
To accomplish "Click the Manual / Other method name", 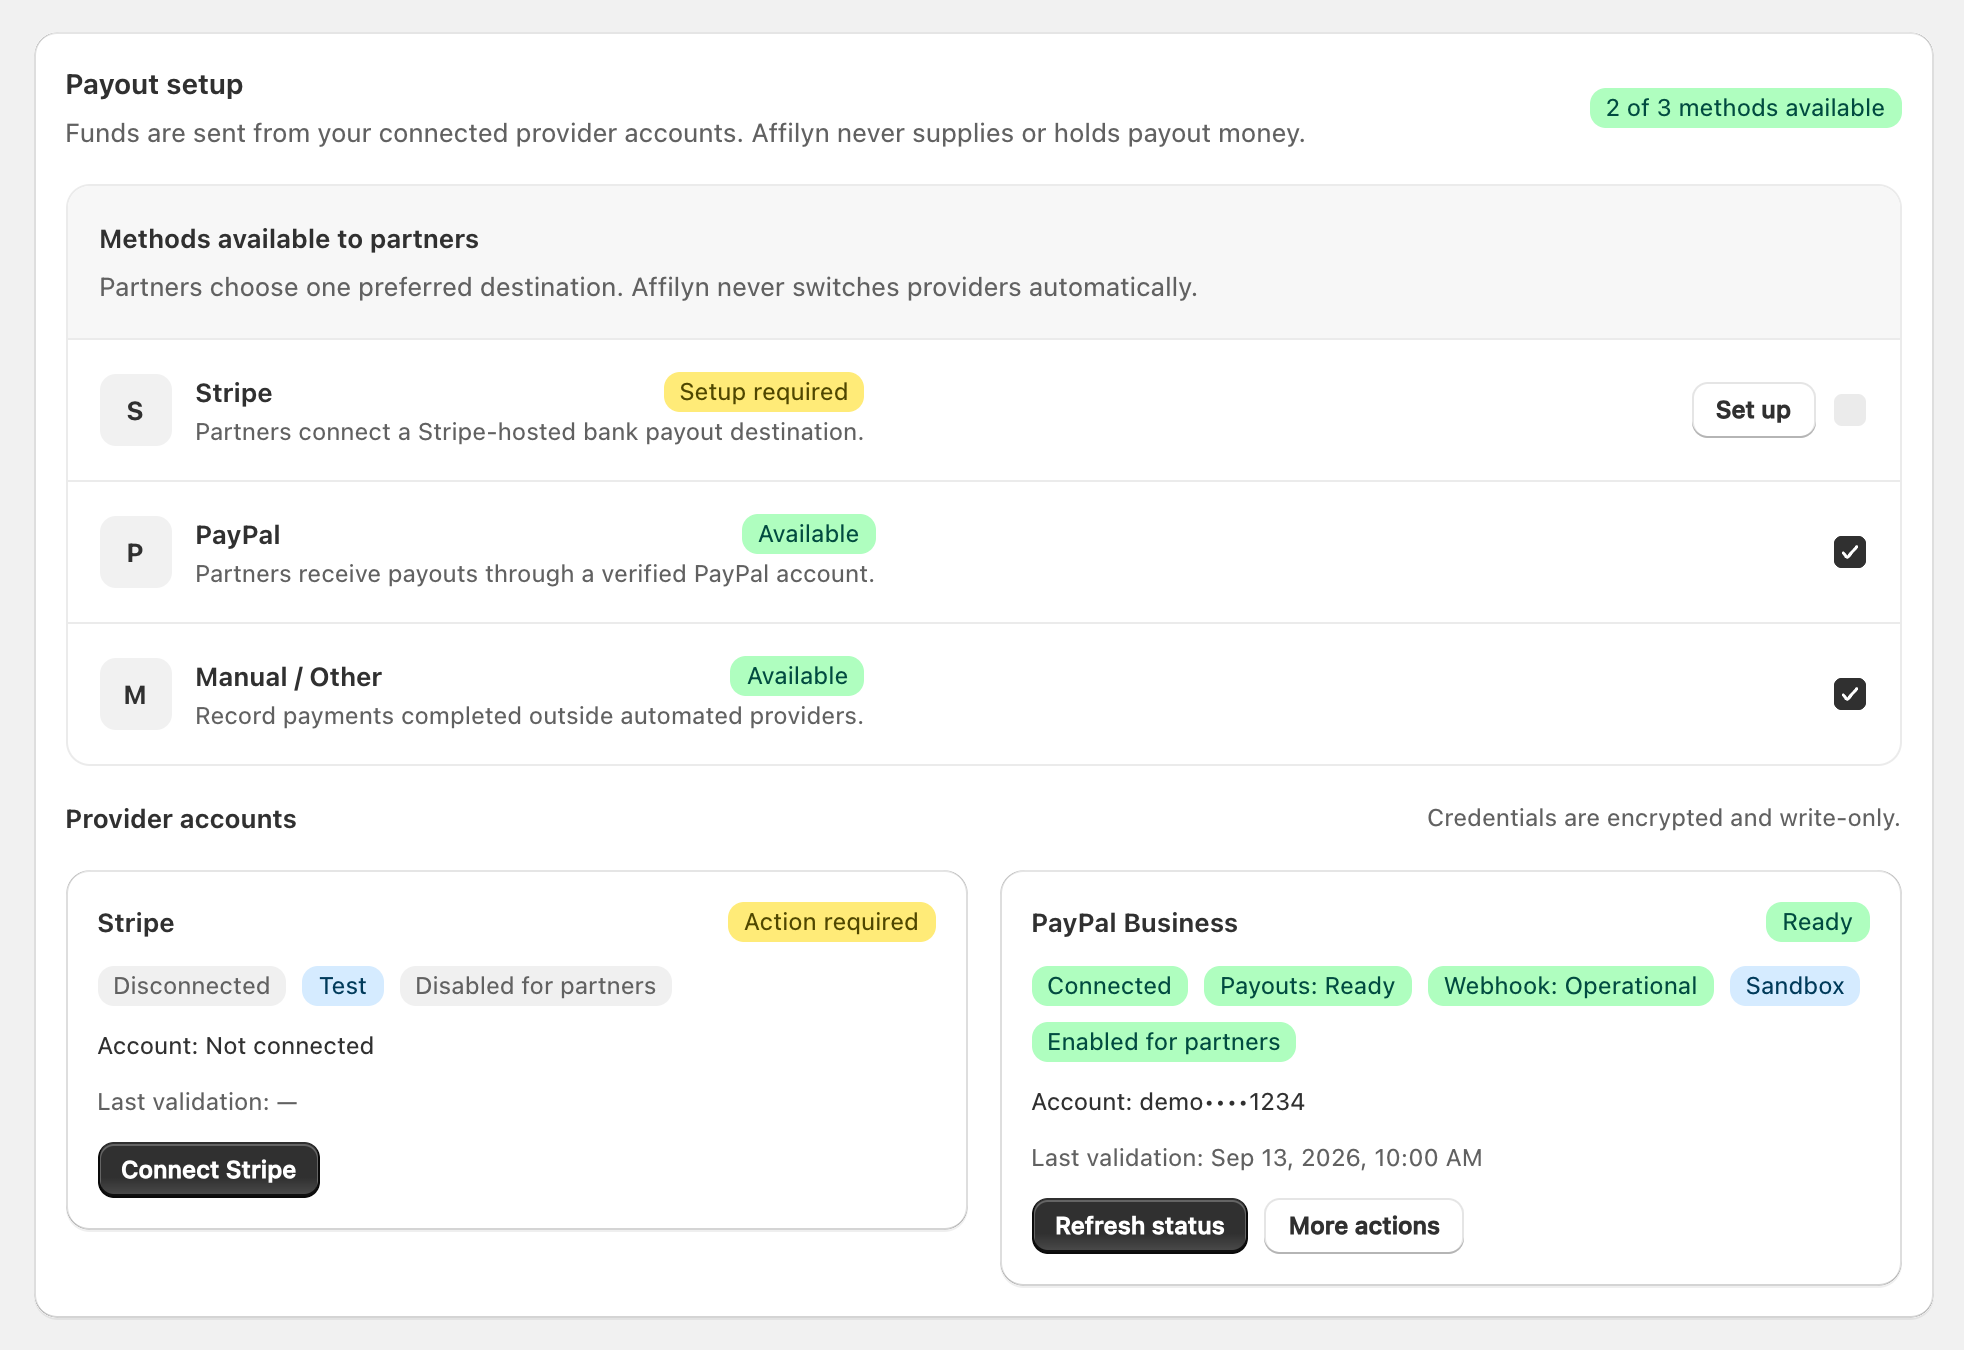I will (288, 677).
